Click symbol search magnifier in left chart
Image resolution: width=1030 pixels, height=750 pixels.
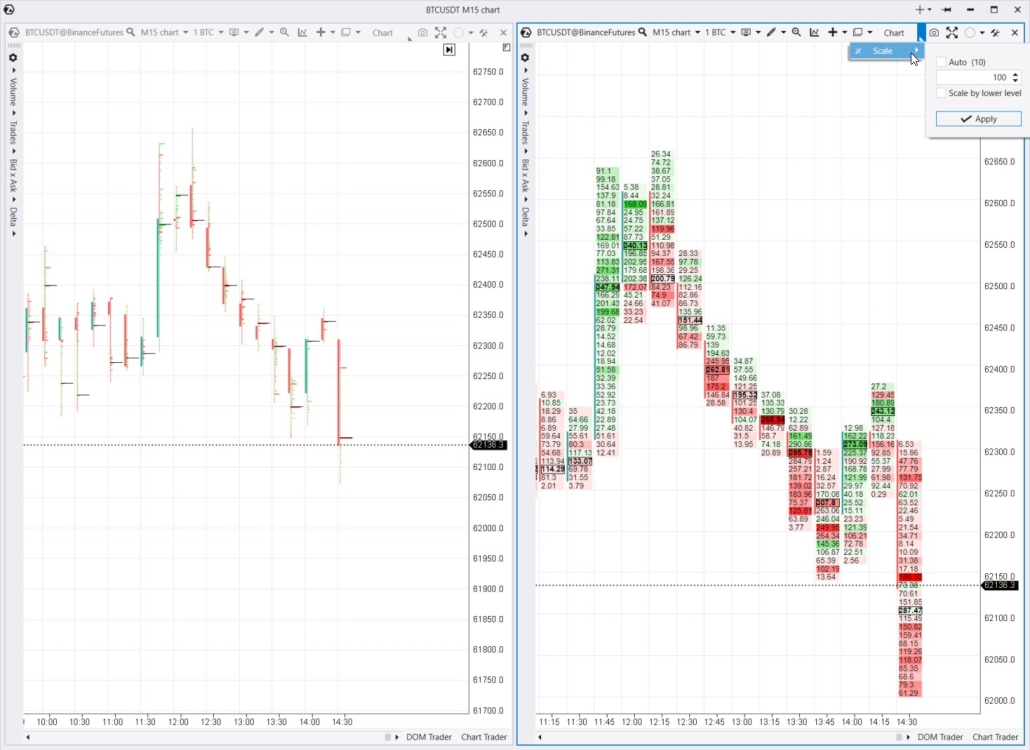(x=130, y=33)
